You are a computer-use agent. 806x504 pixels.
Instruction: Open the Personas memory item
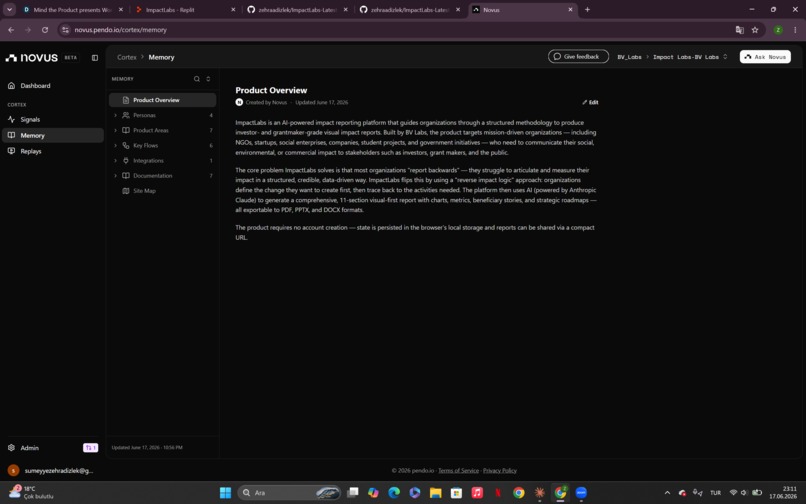click(144, 115)
